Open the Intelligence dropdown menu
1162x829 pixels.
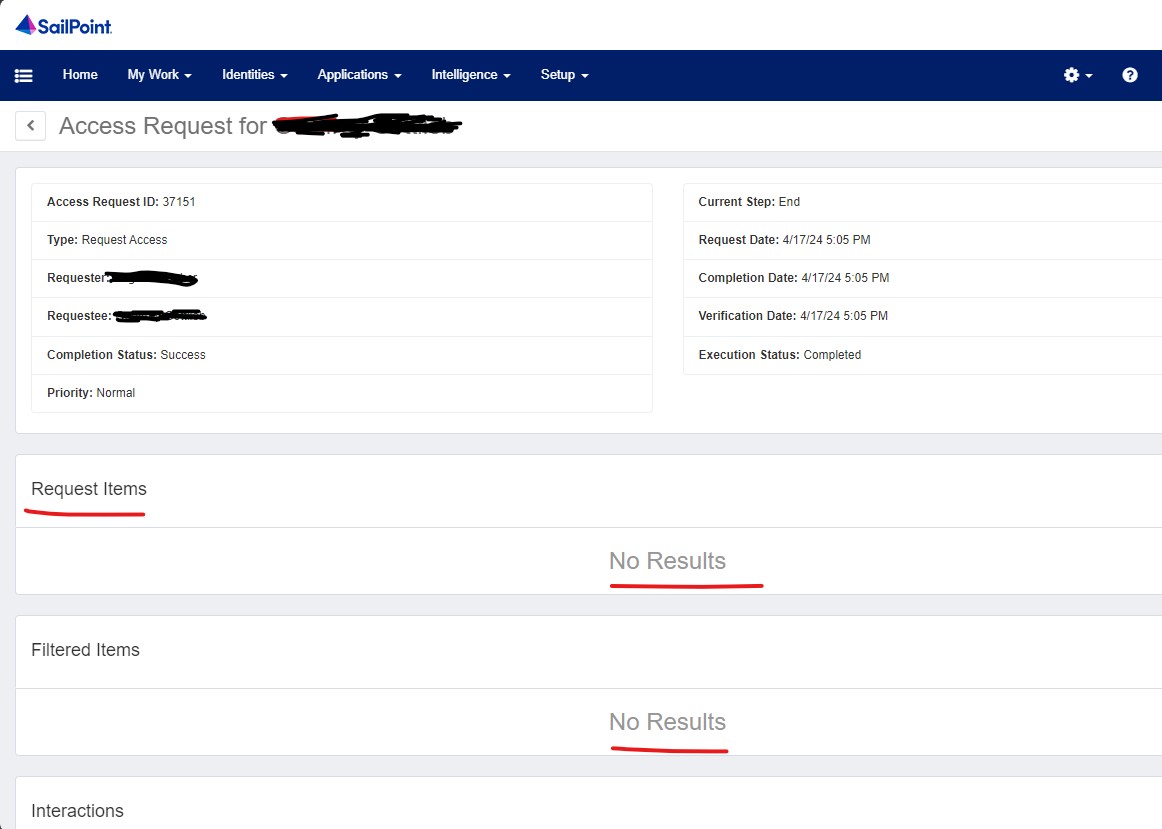pyautogui.click(x=471, y=75)
